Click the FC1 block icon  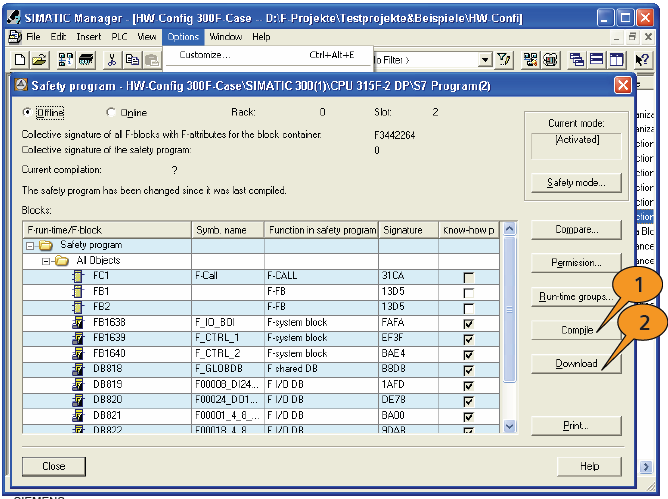pyautogui.click(x=78, y=277)
